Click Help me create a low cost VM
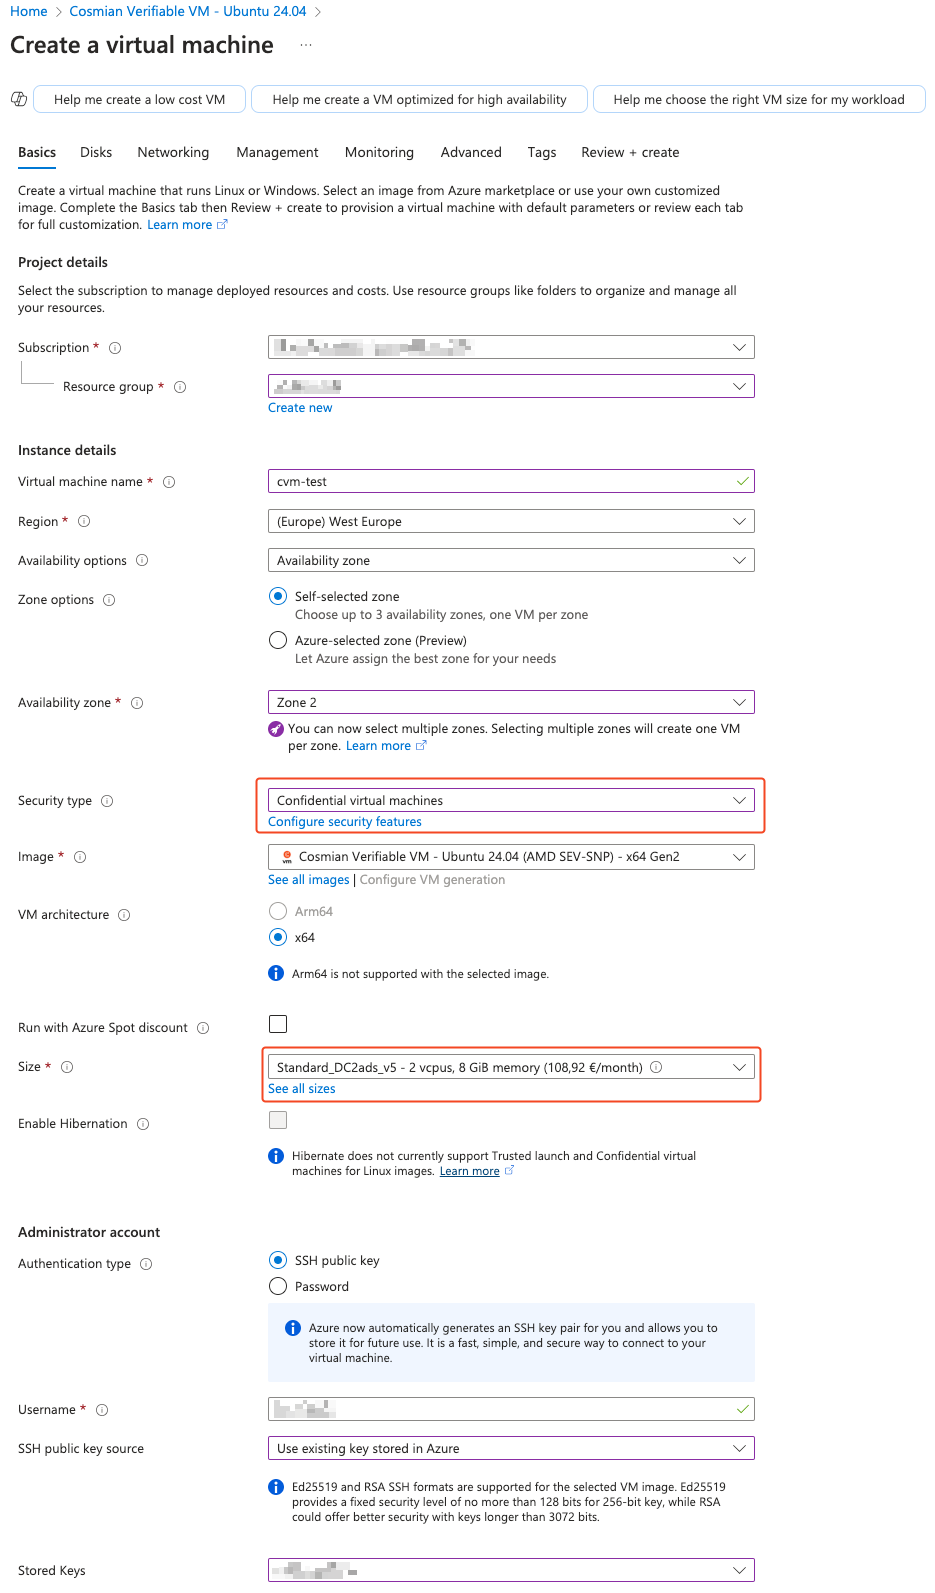Viewport: 935px width, 1593px height. pyautogui.click(x=139, y=99)
